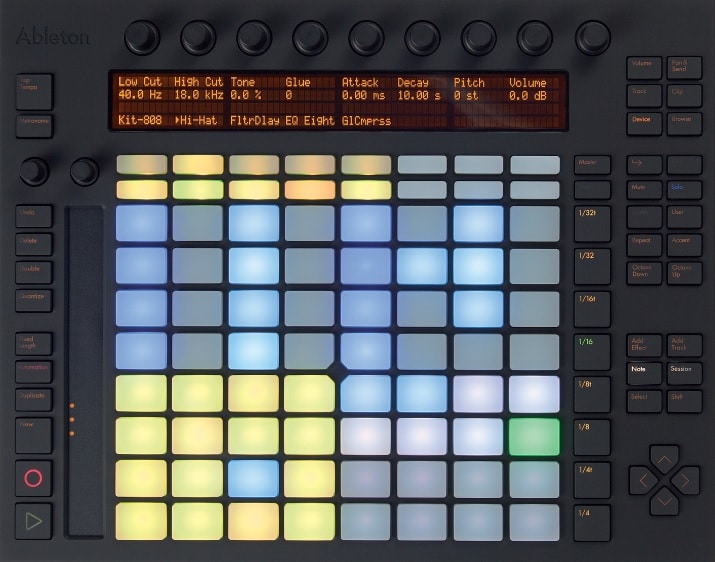Click the Add Track button

click(684, 346)
